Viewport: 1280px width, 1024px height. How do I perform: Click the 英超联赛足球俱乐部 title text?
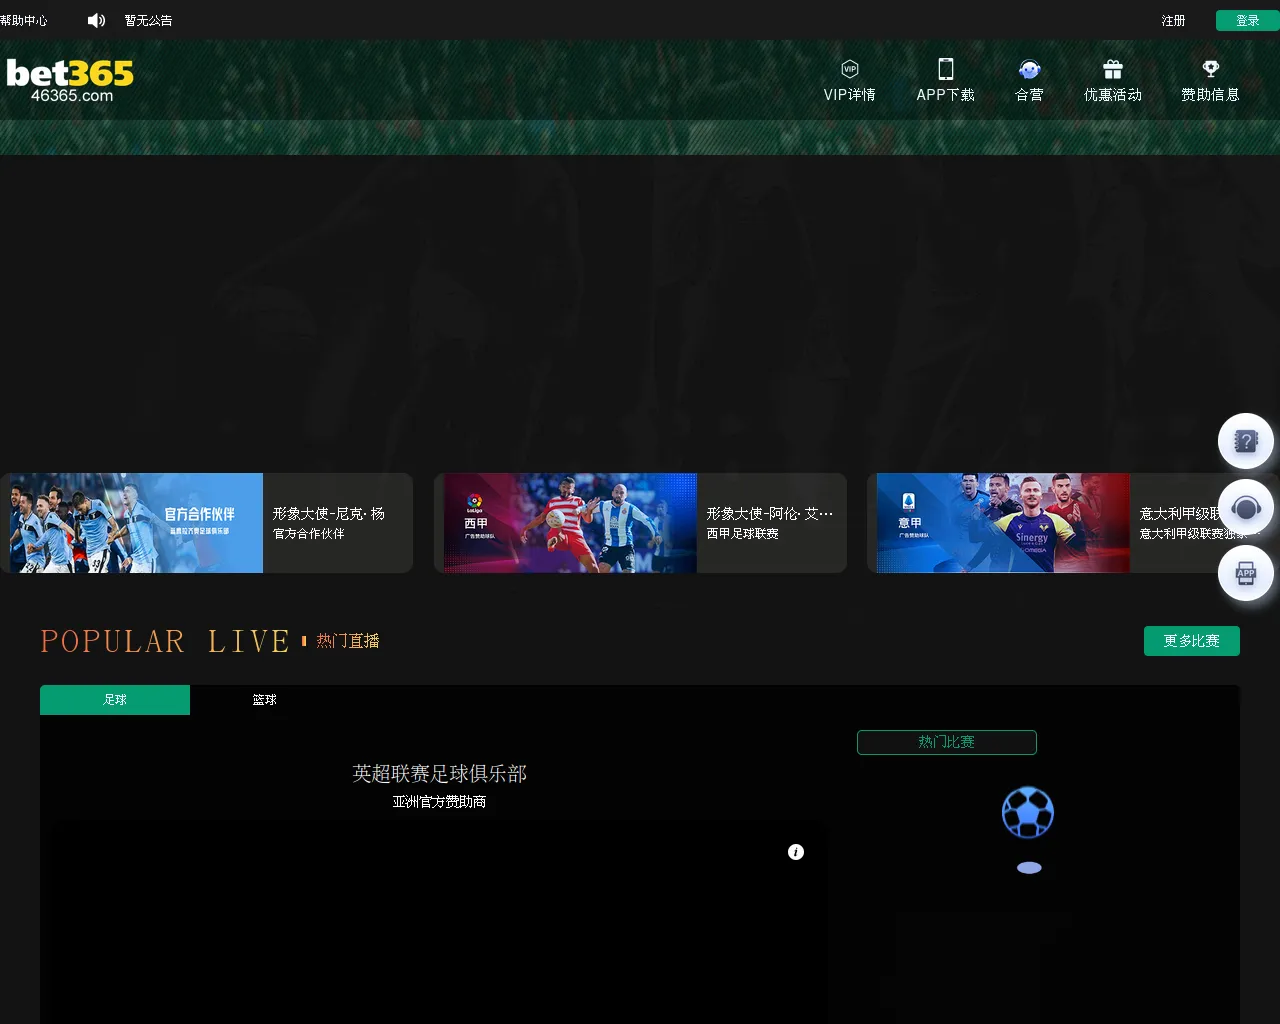point(440,773)
